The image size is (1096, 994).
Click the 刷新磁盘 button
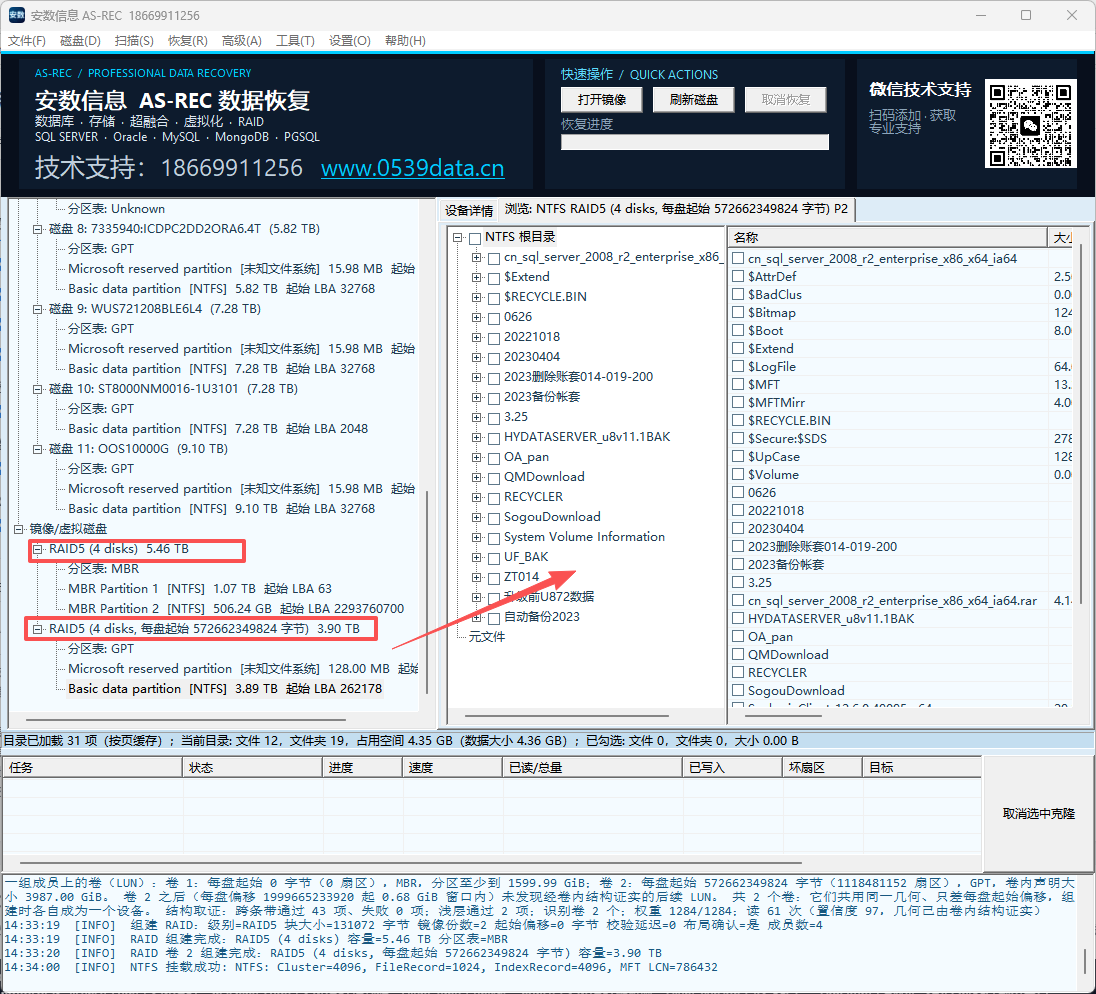(x=693, y=99)
